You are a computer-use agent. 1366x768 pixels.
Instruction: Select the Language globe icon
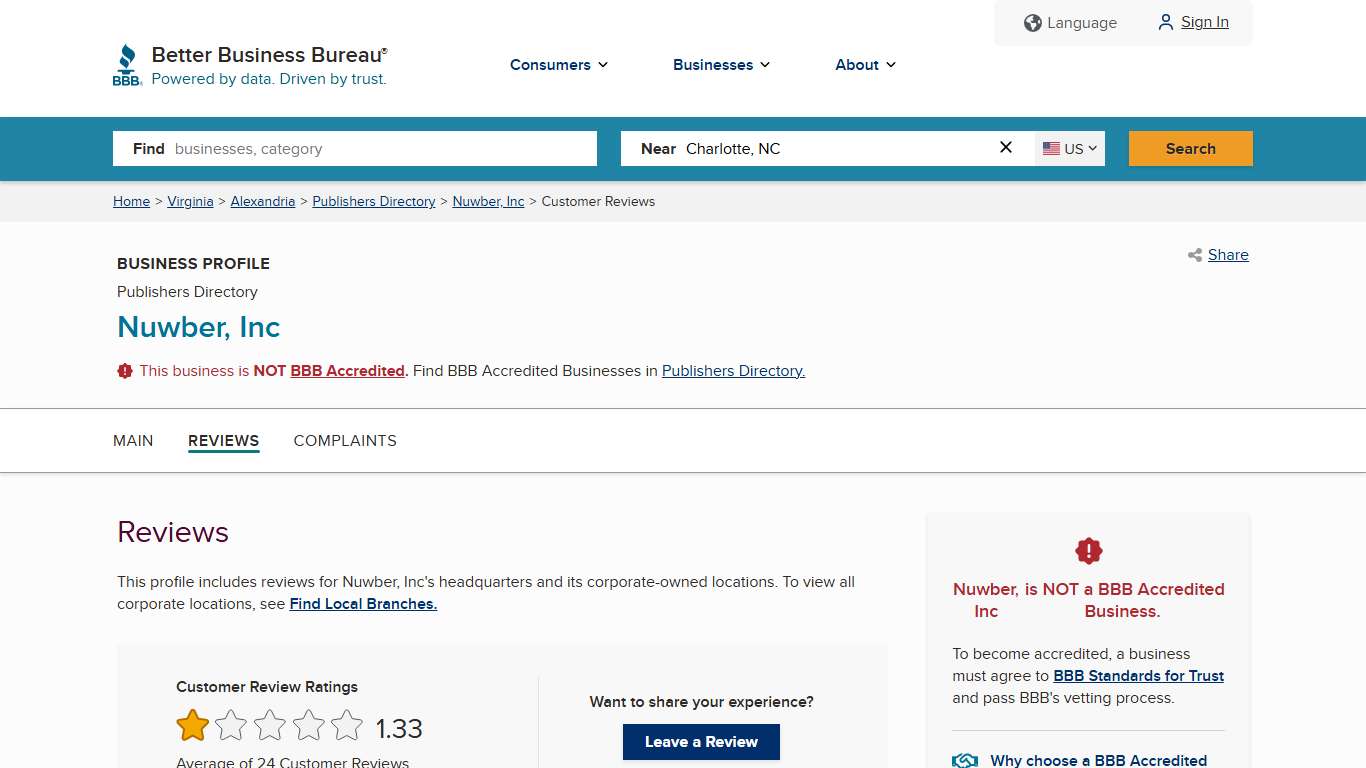[1032, 22]
